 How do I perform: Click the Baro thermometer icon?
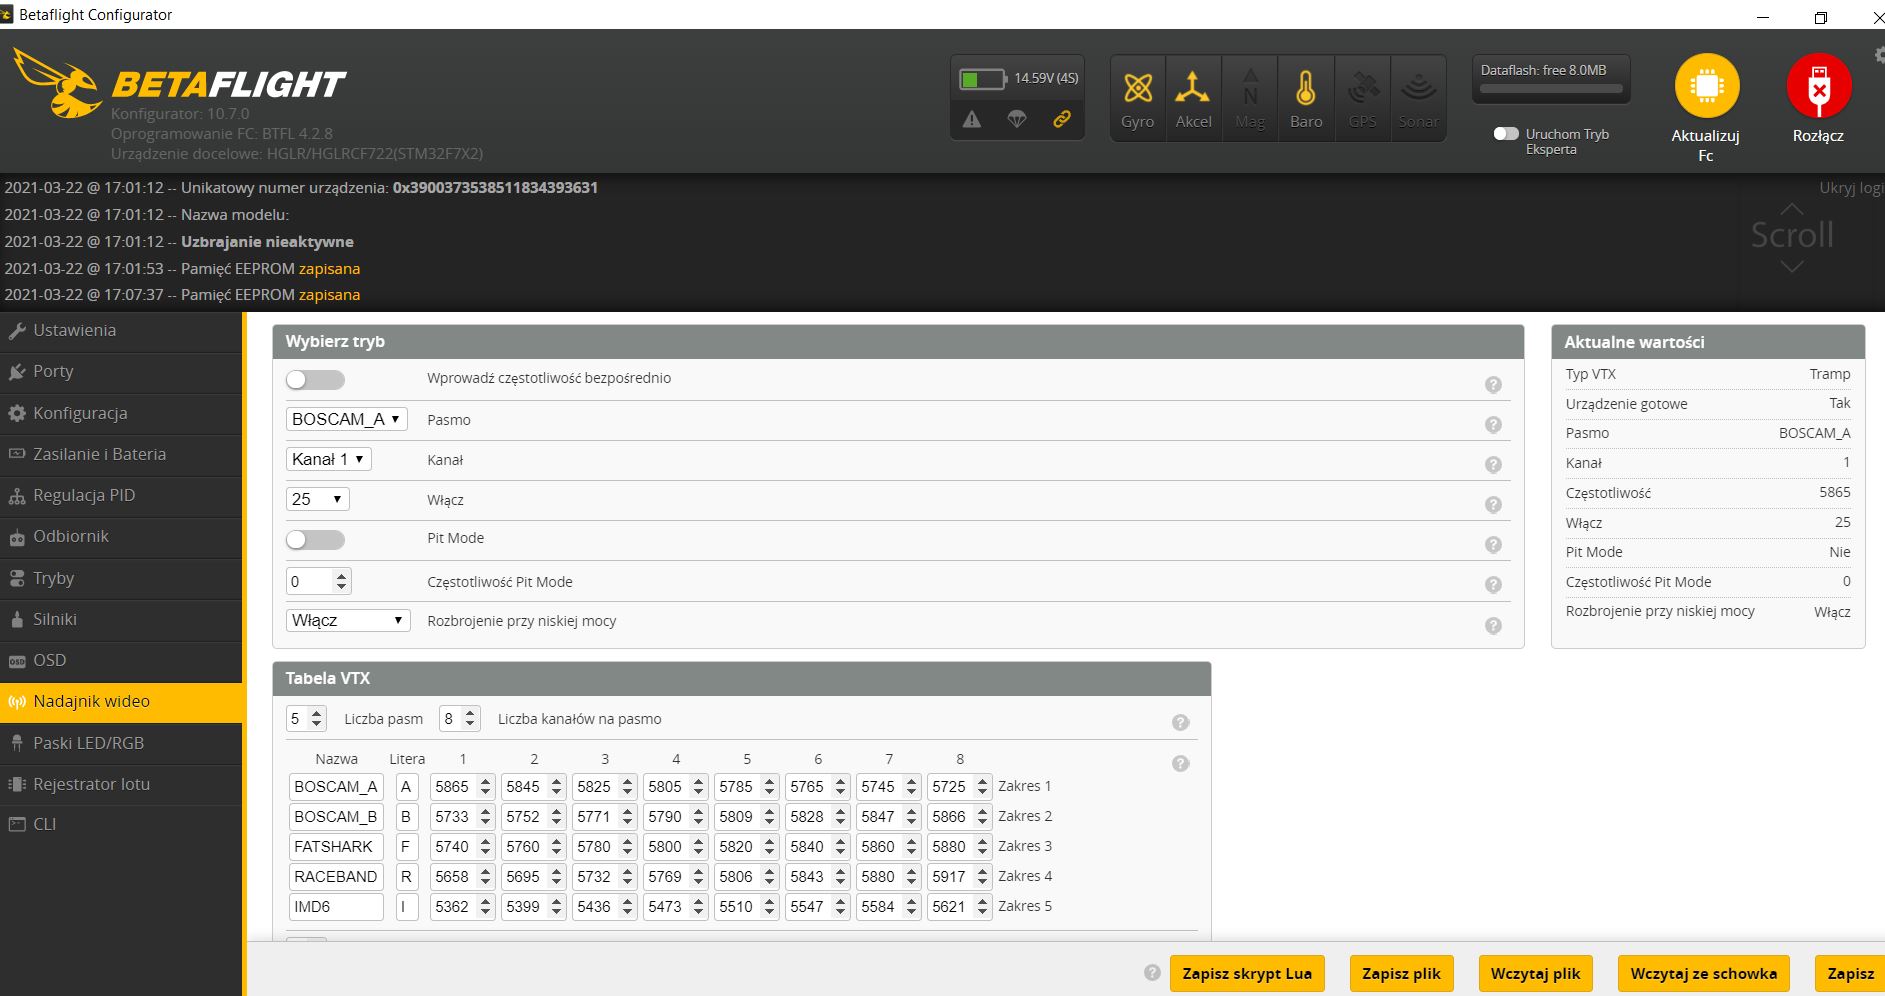[x=1306, y=88]
